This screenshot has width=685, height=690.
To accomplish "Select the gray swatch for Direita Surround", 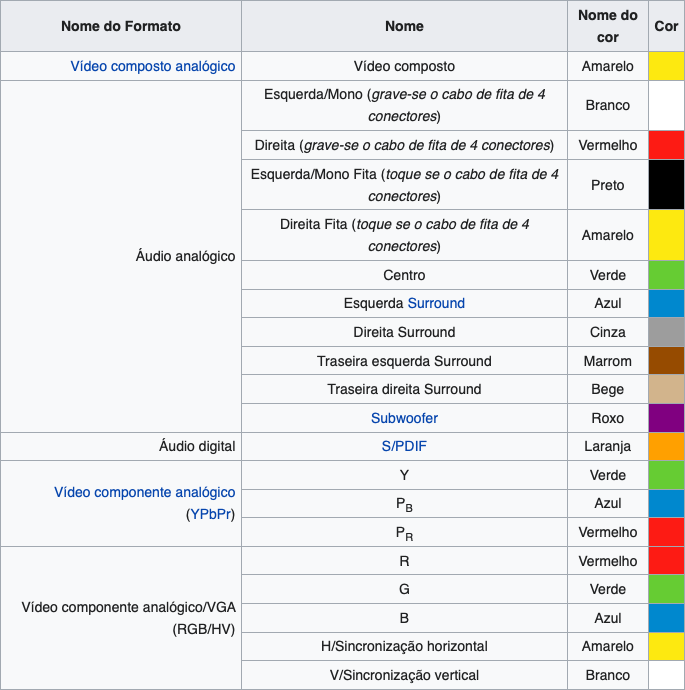I will (x=666, y=332).
